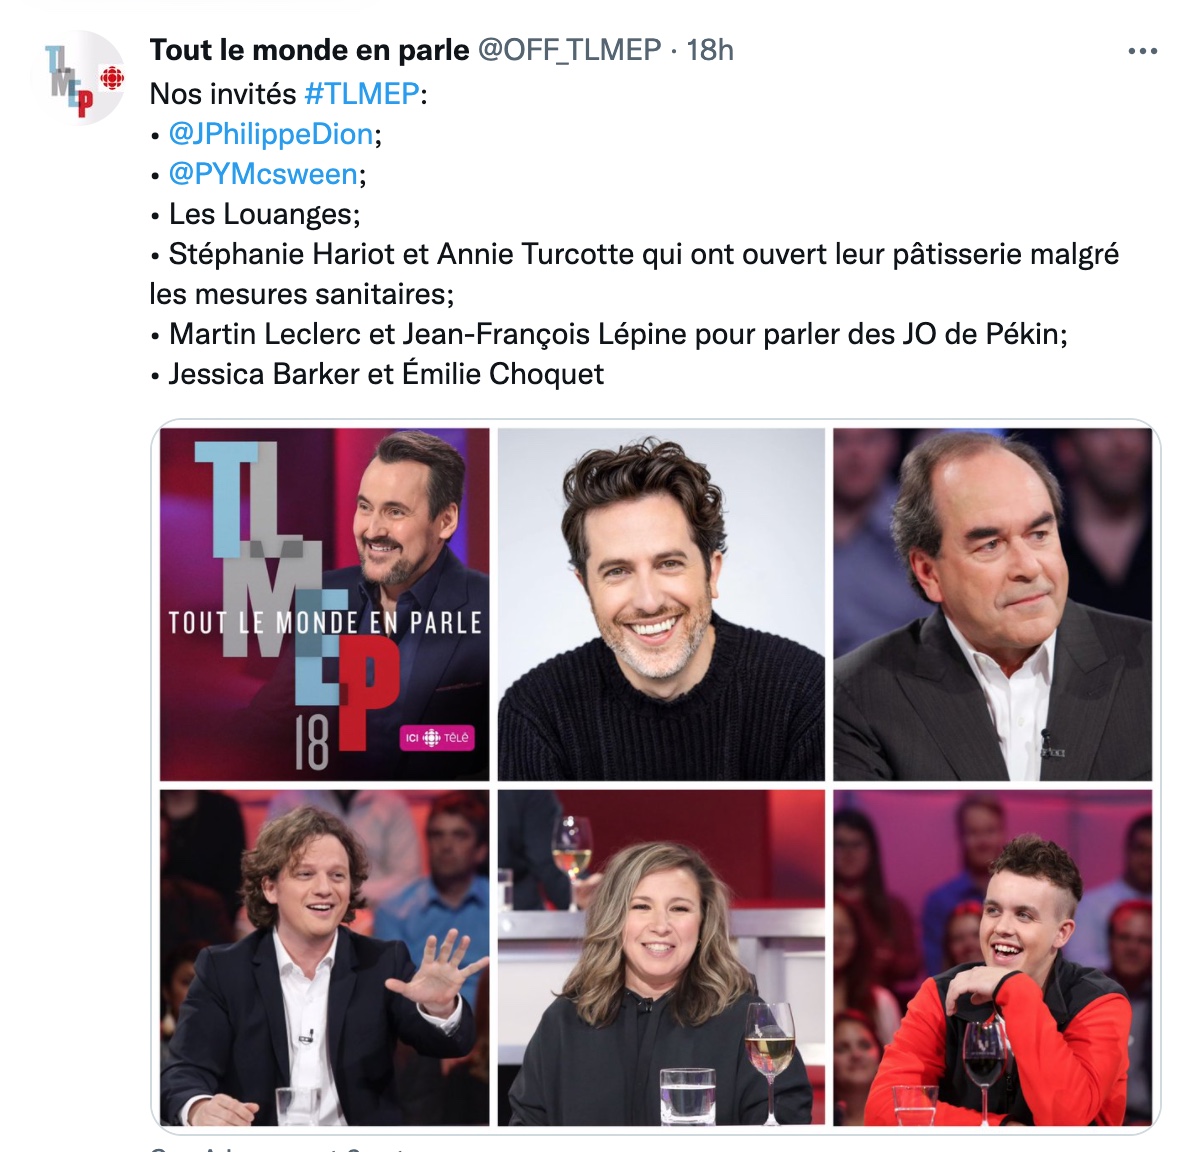Open the Tout le monde en parle account name
Viewport: 1186px width, 1152px height.
(309, 50)
